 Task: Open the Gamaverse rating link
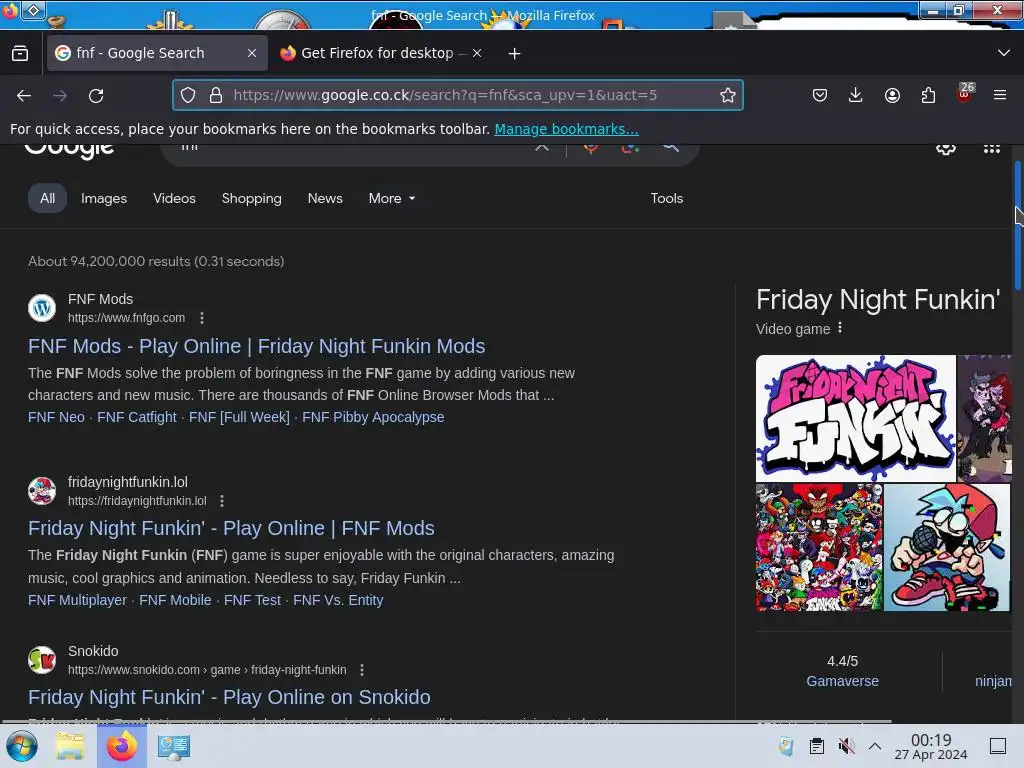[842, 681]
